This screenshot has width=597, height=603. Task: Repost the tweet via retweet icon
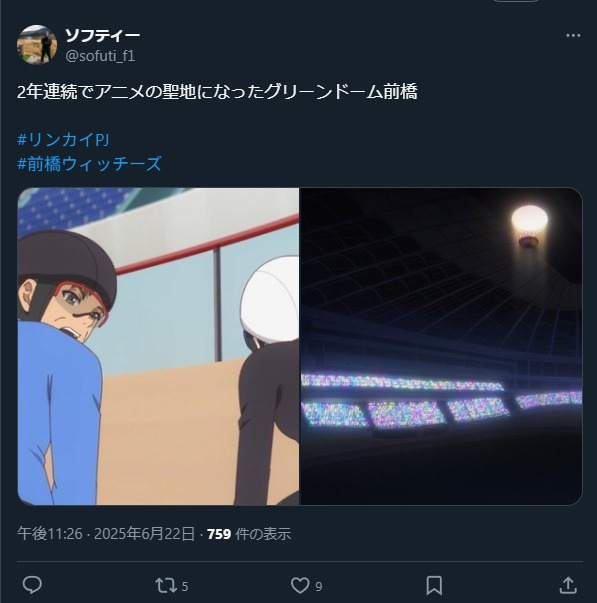click(x=166, y=586)
